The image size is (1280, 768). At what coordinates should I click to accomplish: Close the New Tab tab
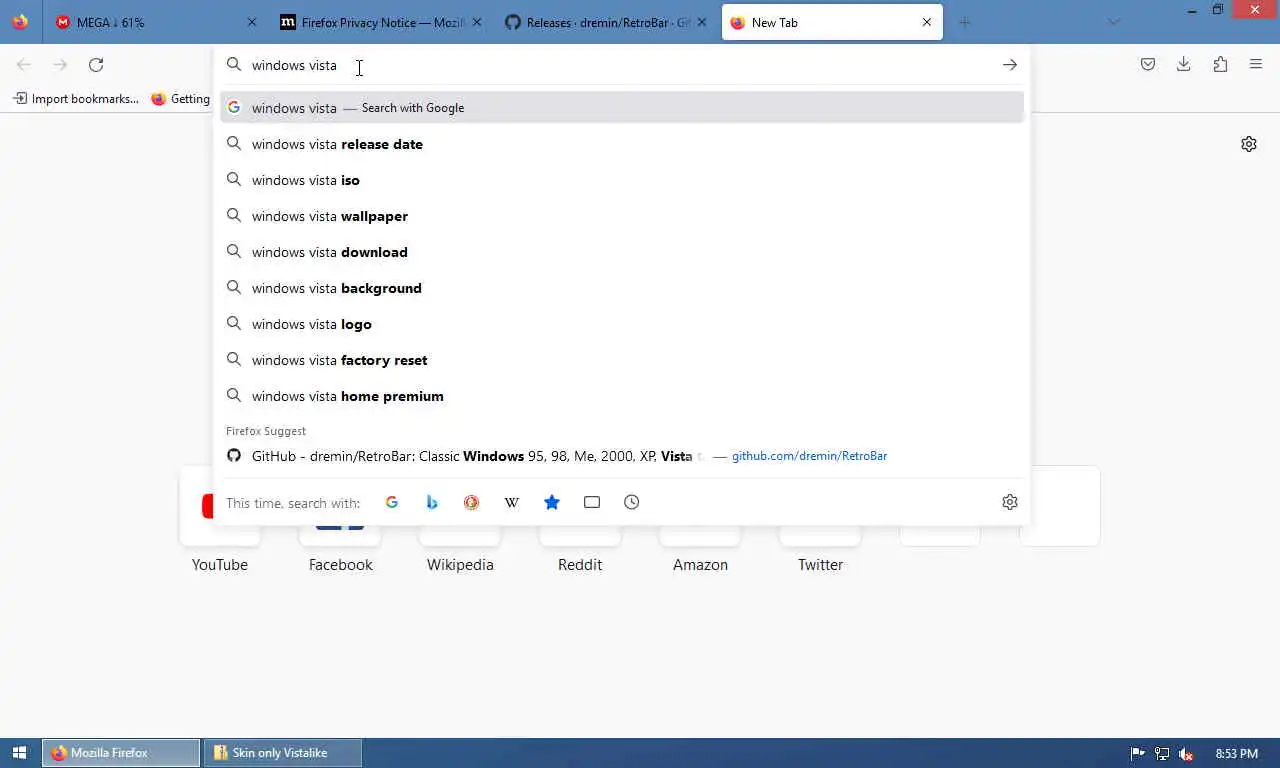tap(927, 22)
